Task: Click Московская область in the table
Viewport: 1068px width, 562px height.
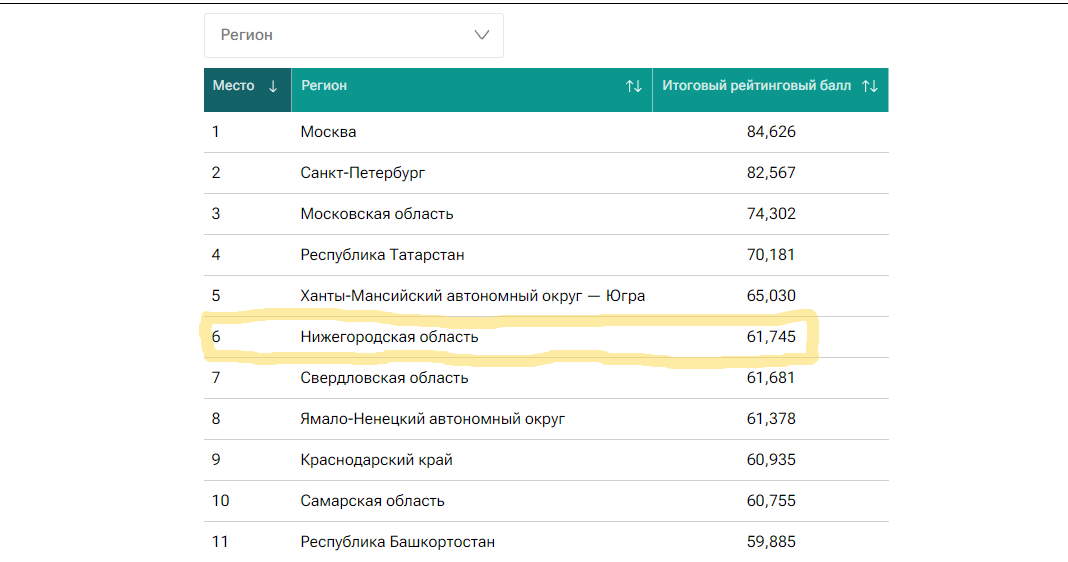Action: point(377,214)
